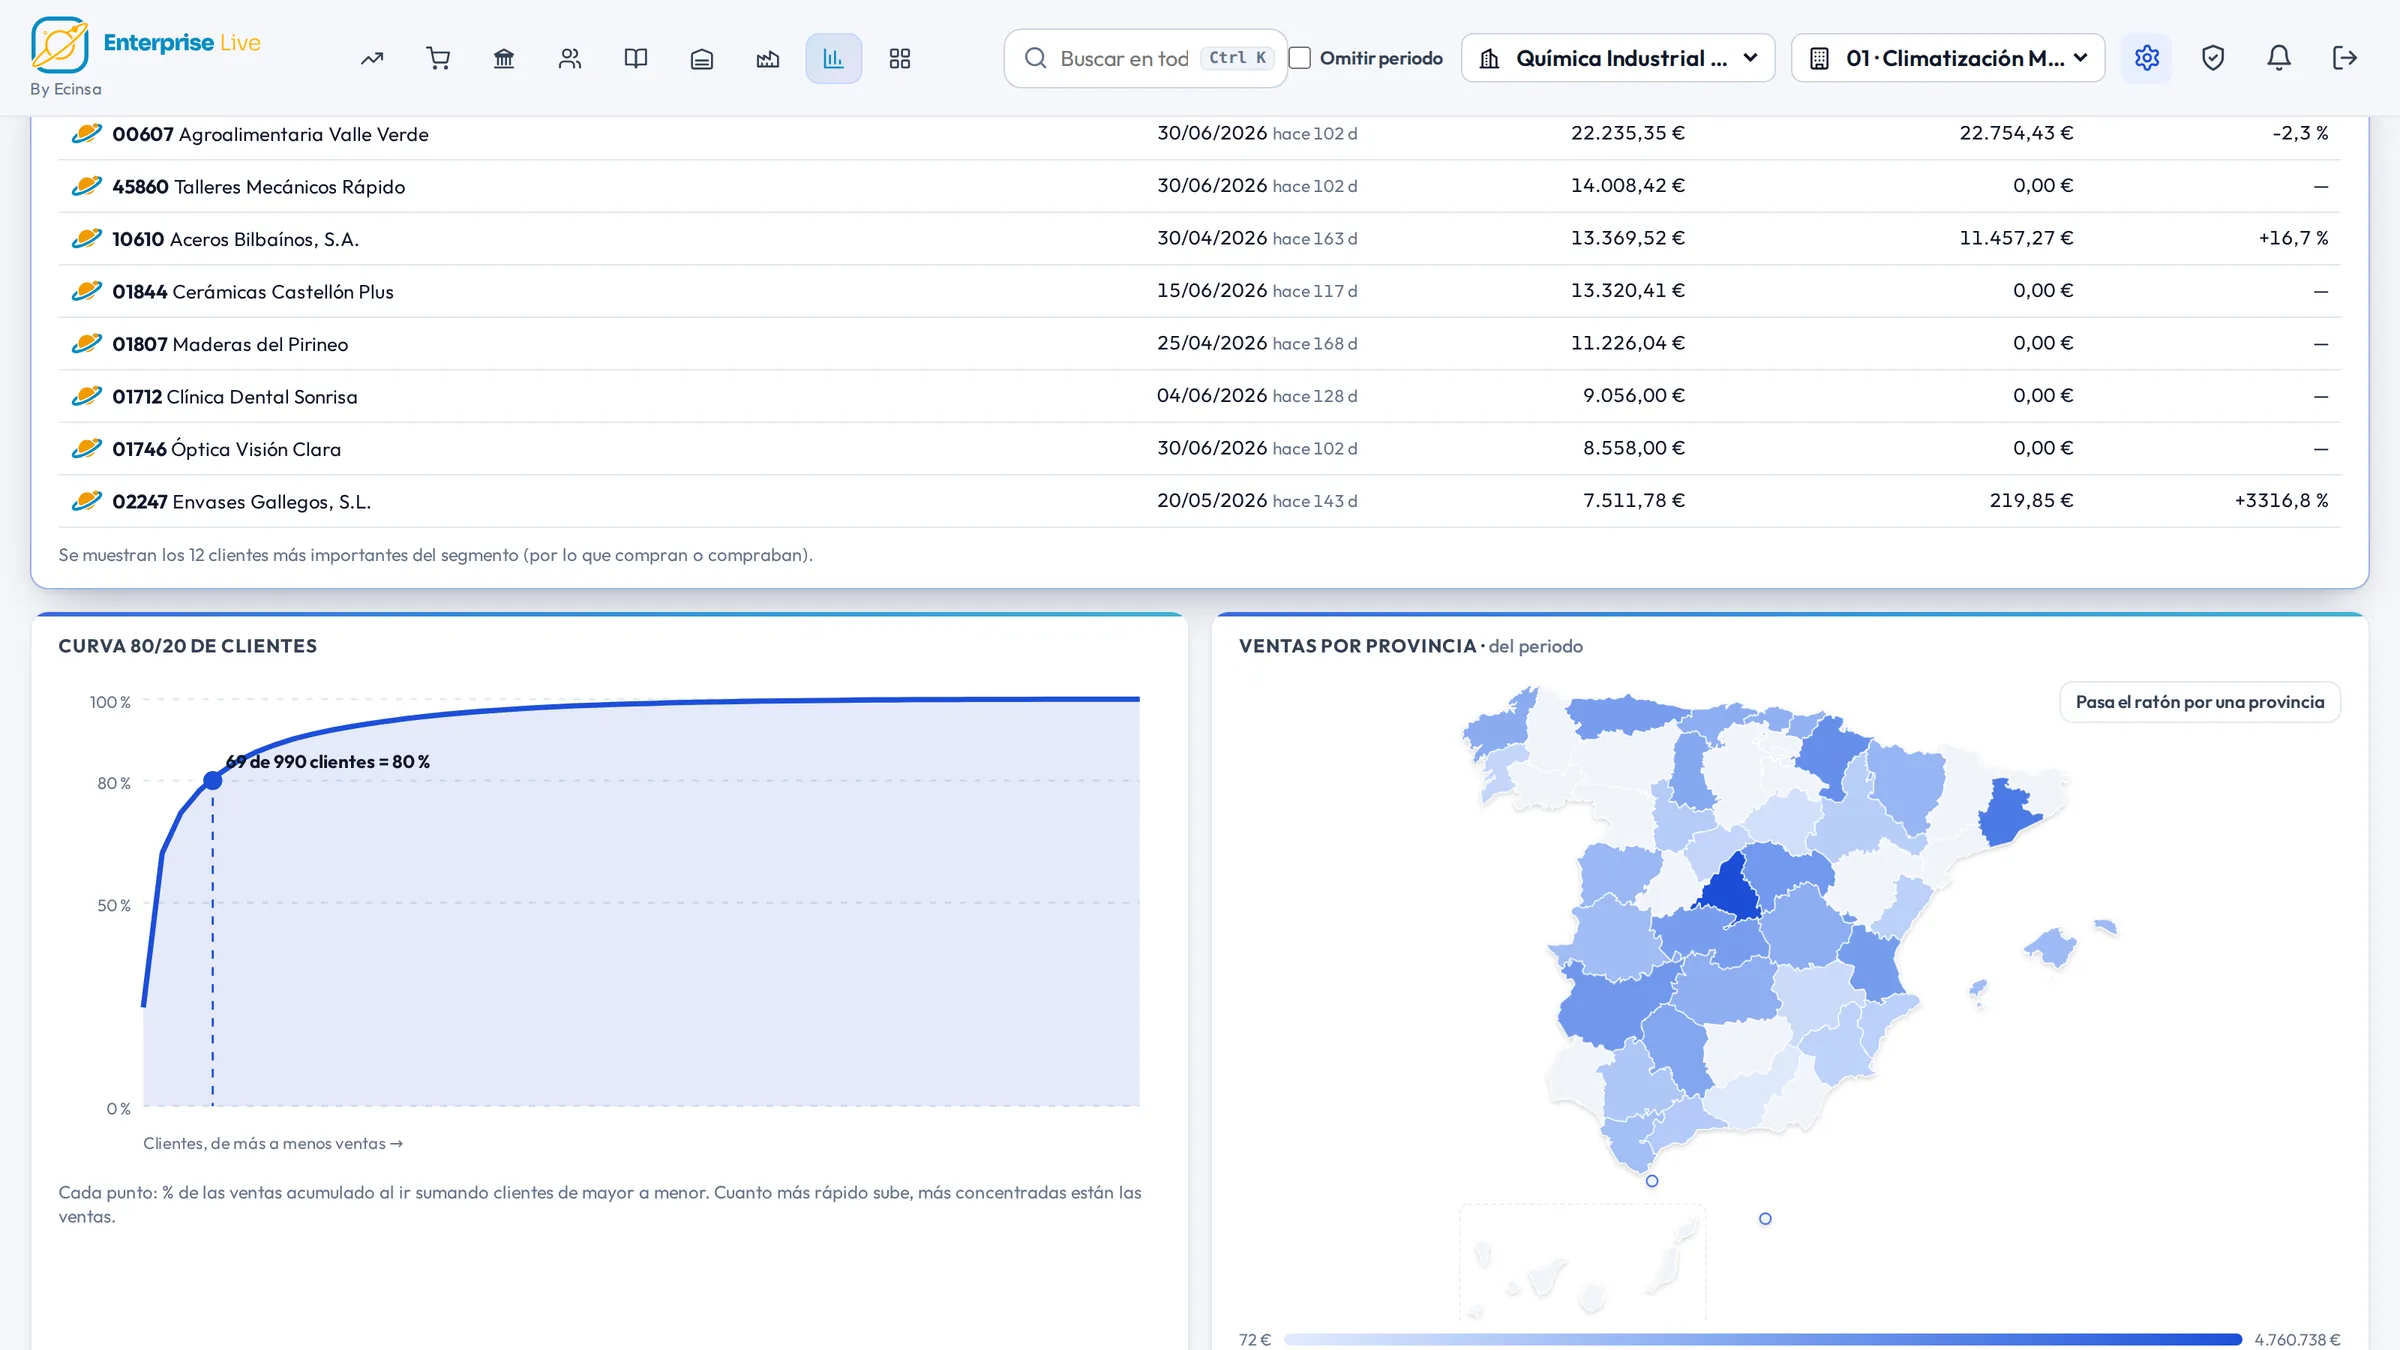The height and width of the screenshot is (1350, 2400).
Task: Open client 01712 Clínica Dental Sonrisa
Action: [x=235, y=396]
